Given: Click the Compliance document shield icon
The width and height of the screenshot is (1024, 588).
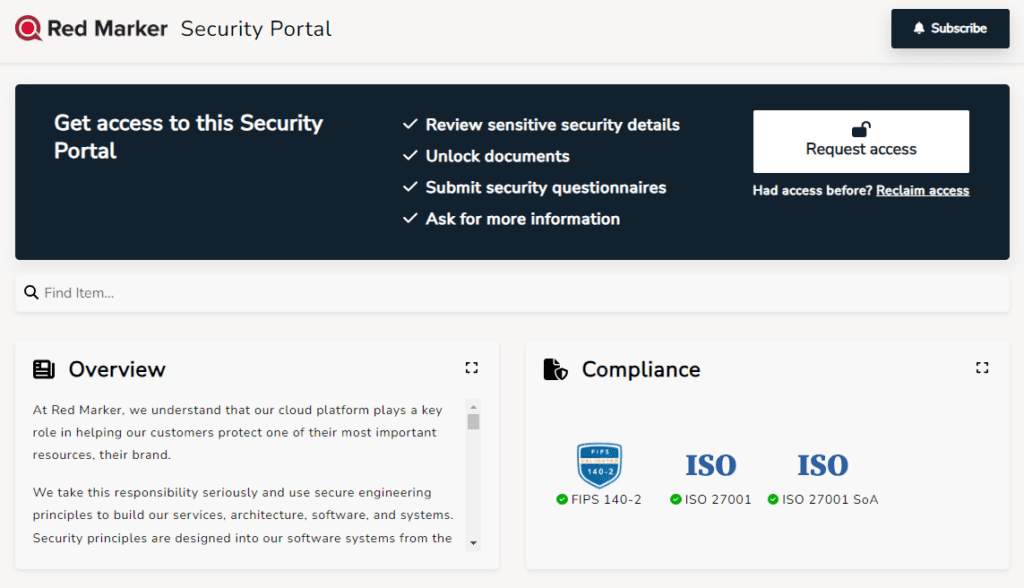Looking at the screenshot, I should pyautogui.click(x=555, y=370).
